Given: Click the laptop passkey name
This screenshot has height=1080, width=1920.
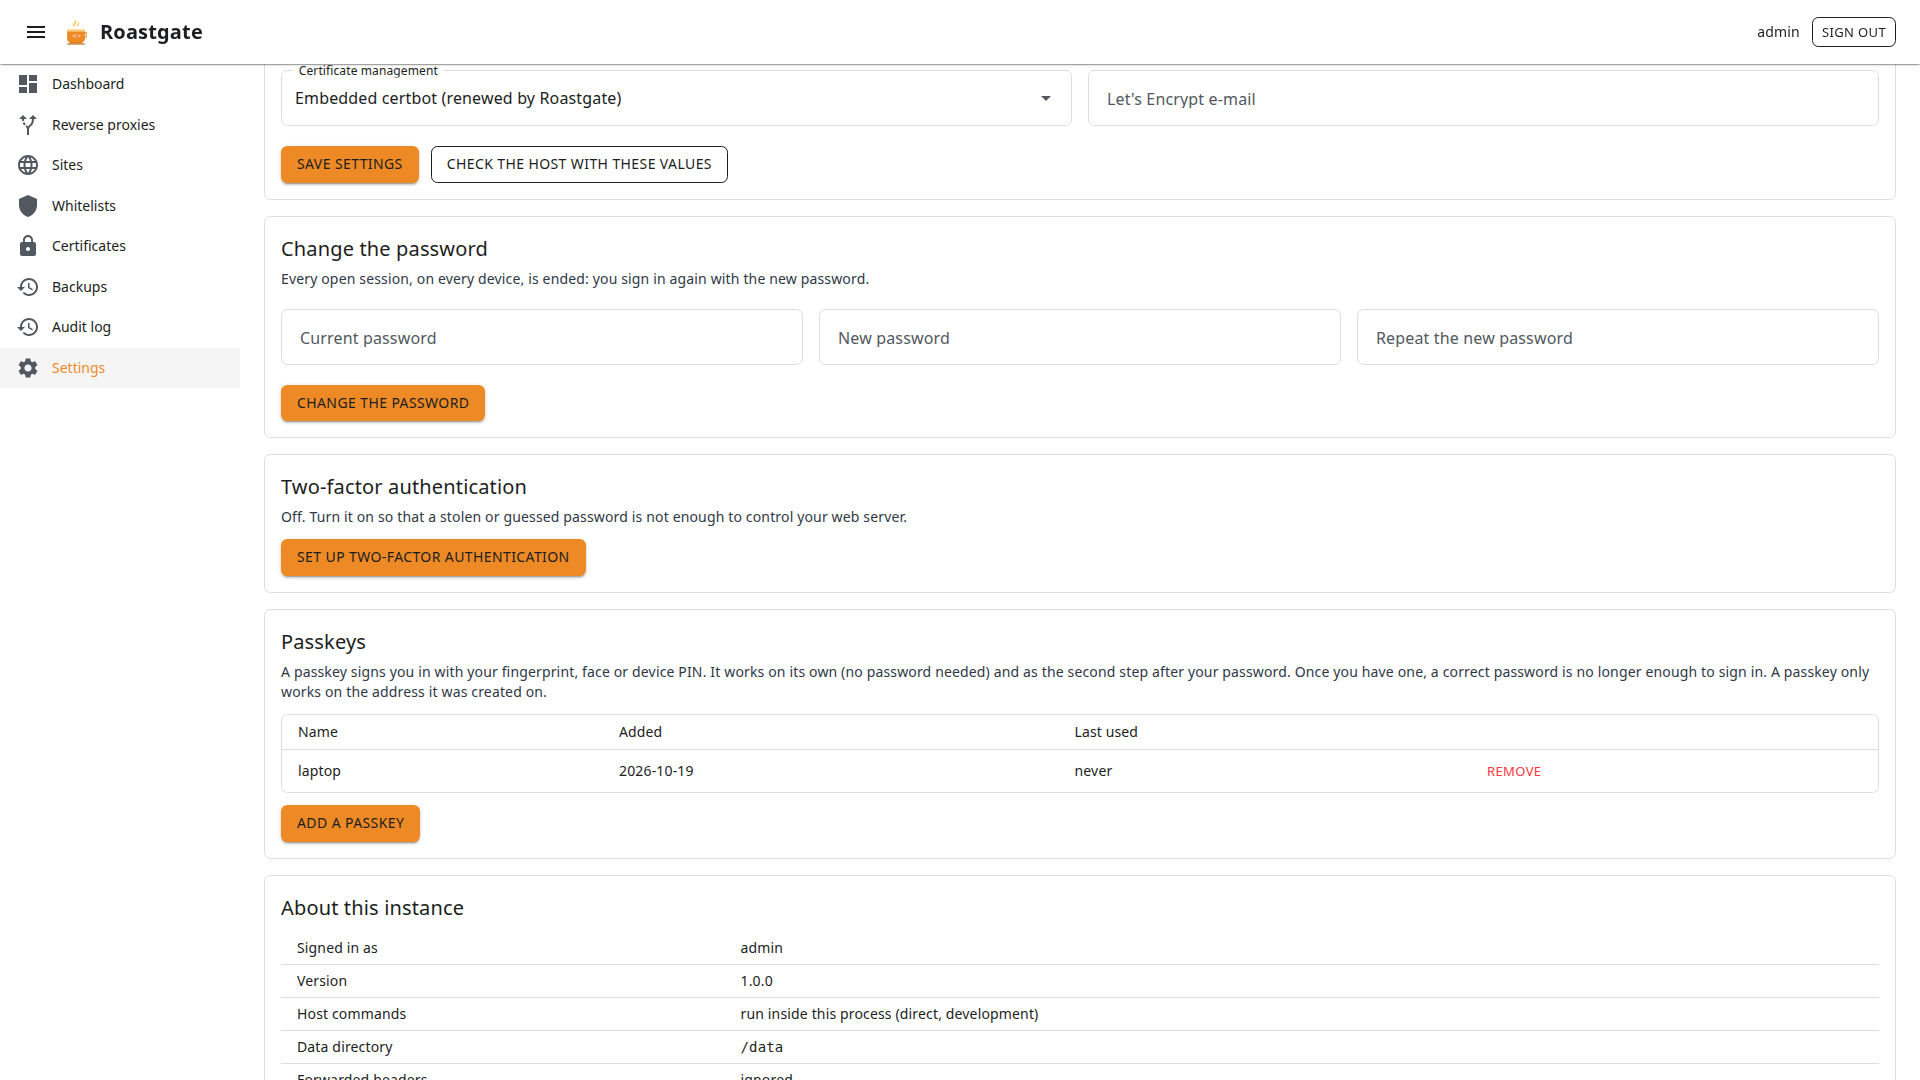Looking at the screenshot, I should click(x=319, y=771).
